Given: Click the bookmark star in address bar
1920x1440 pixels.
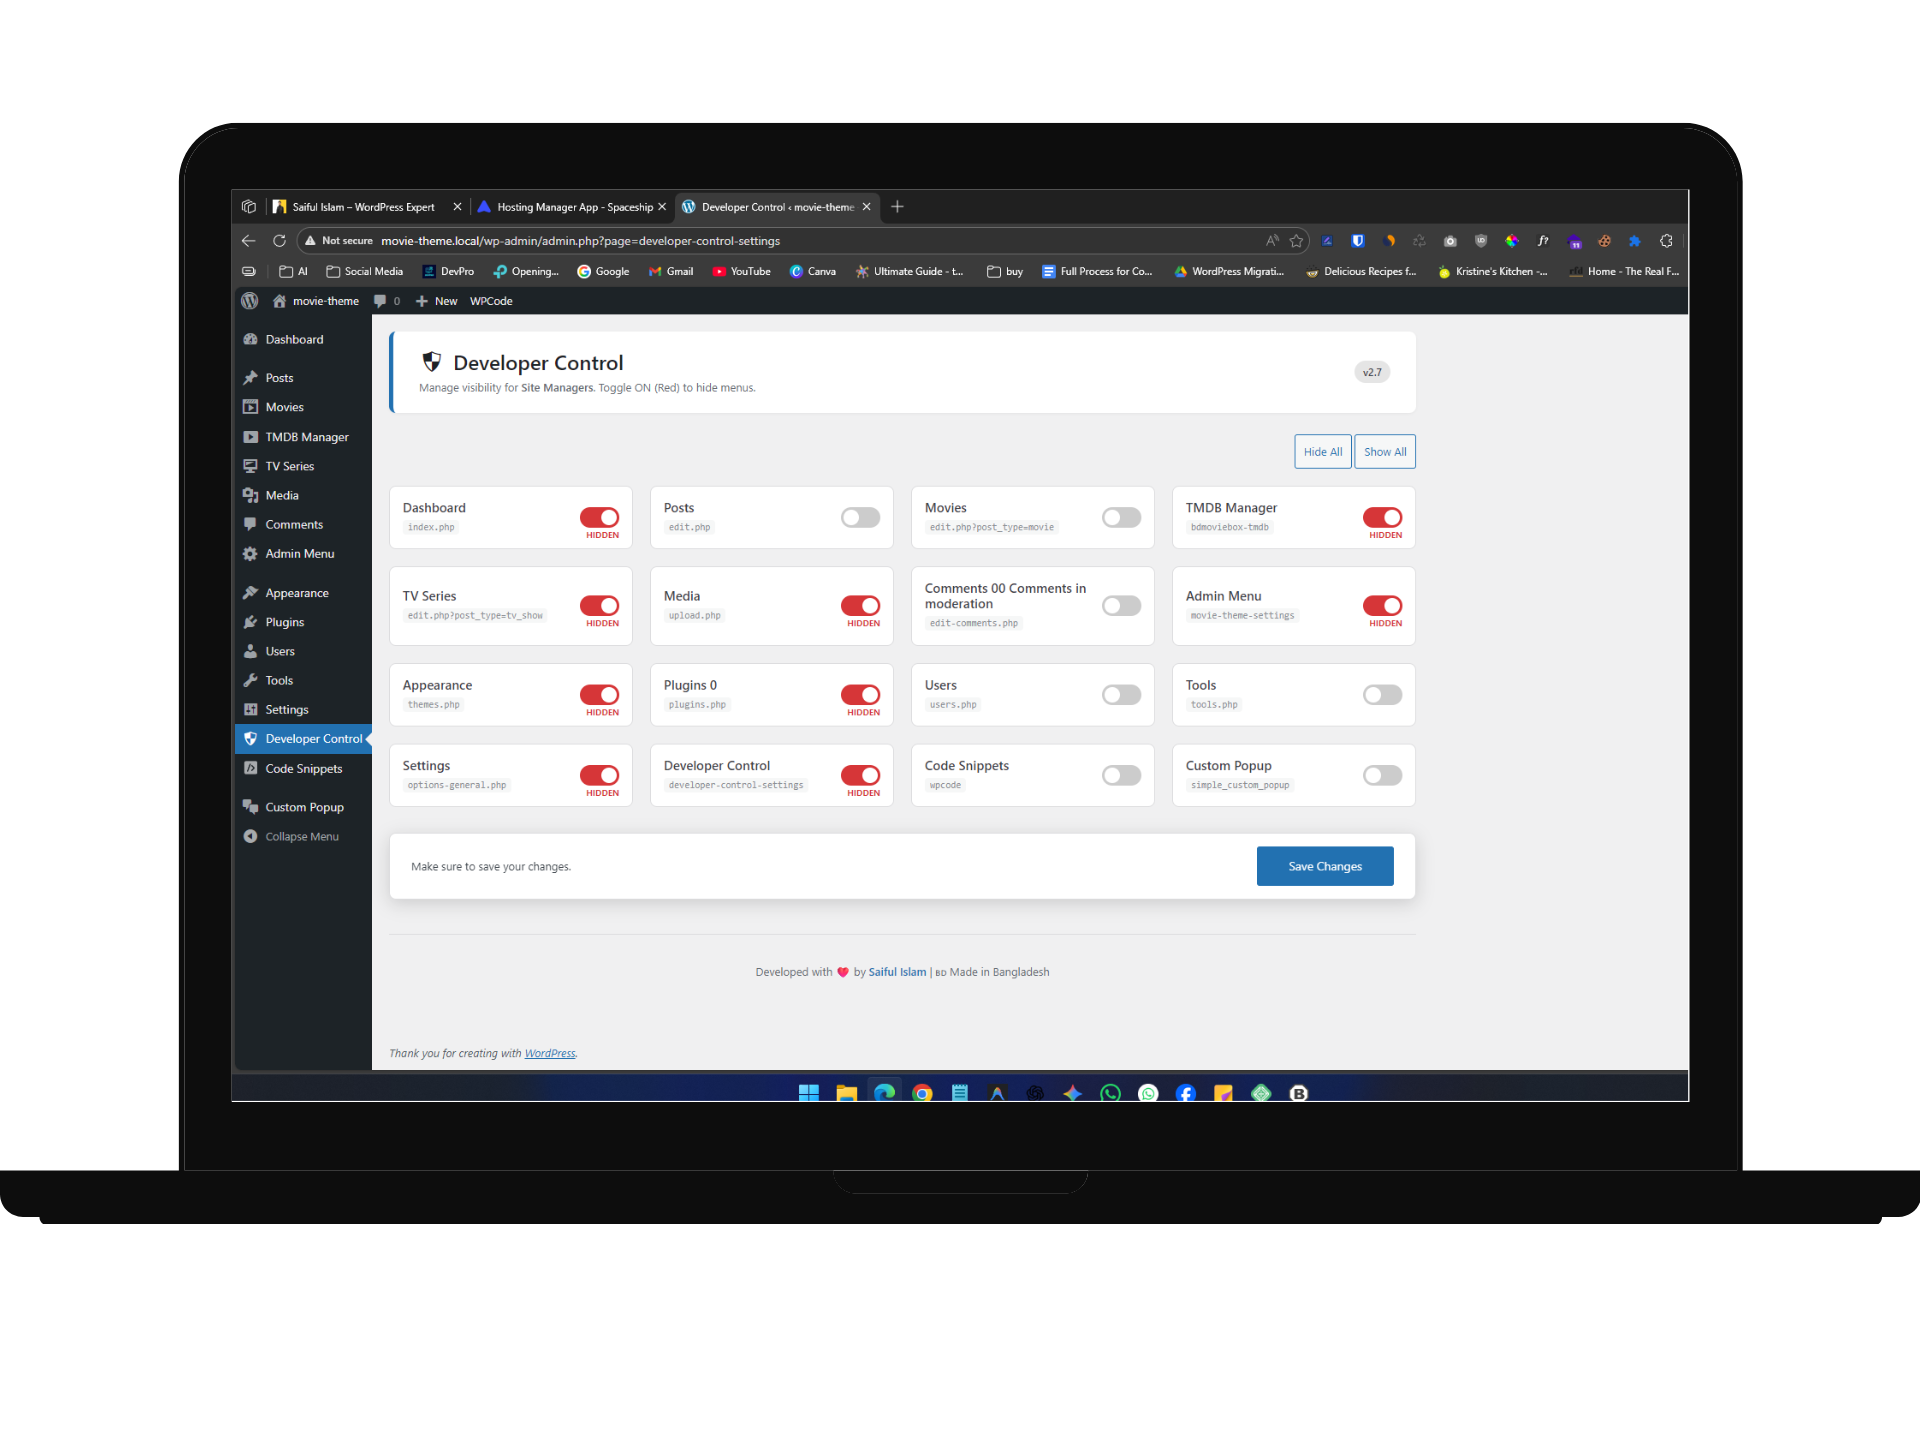Looking at the screenshot, I should click(x=1296, y=241).
